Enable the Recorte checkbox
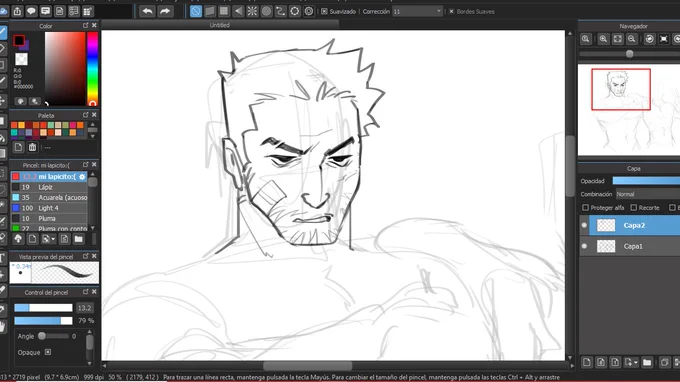680x382 pixels. [634, 208]
